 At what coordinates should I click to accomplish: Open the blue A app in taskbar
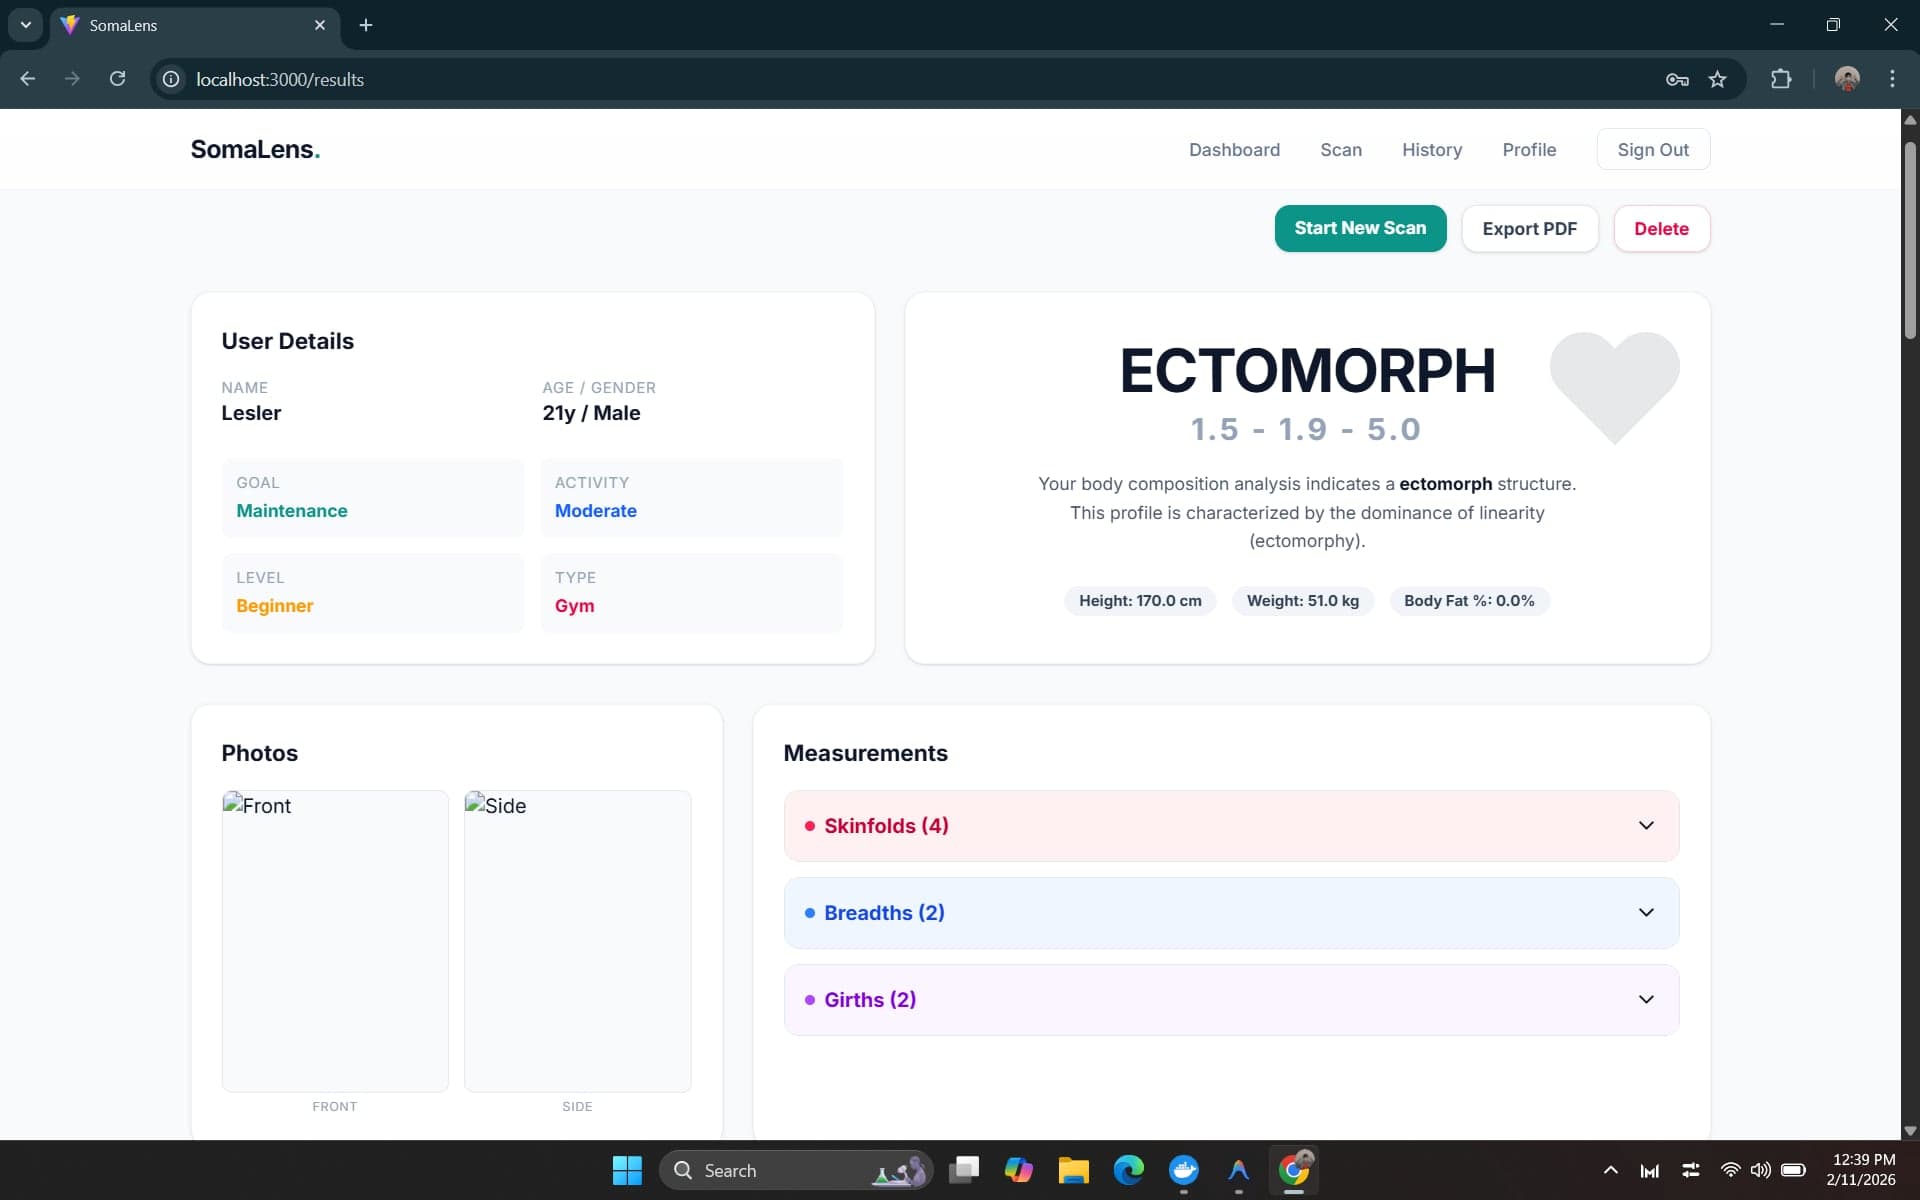coord(1239,1170)
